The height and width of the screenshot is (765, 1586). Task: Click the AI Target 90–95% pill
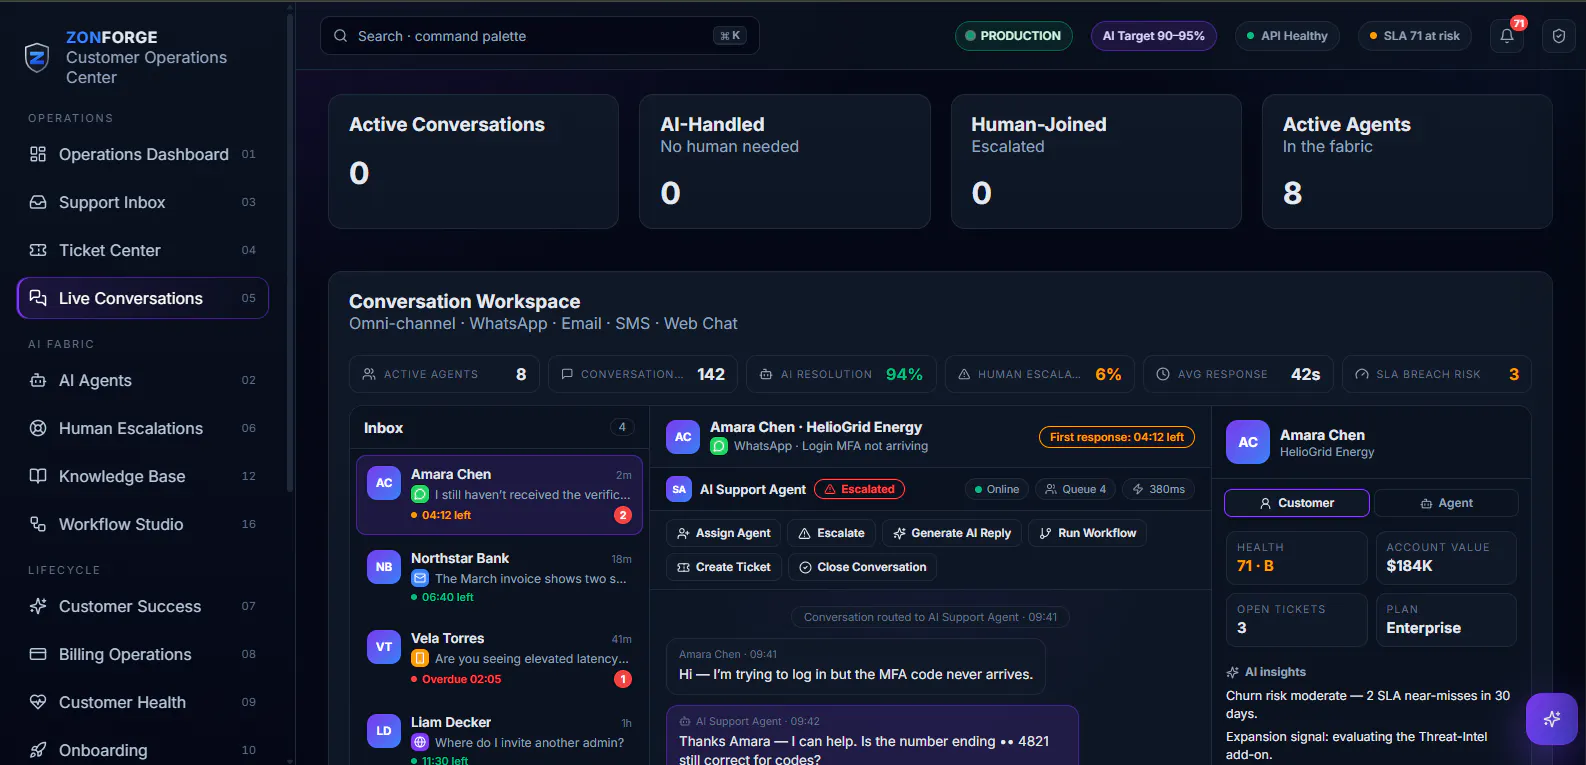pos(1153,36)
